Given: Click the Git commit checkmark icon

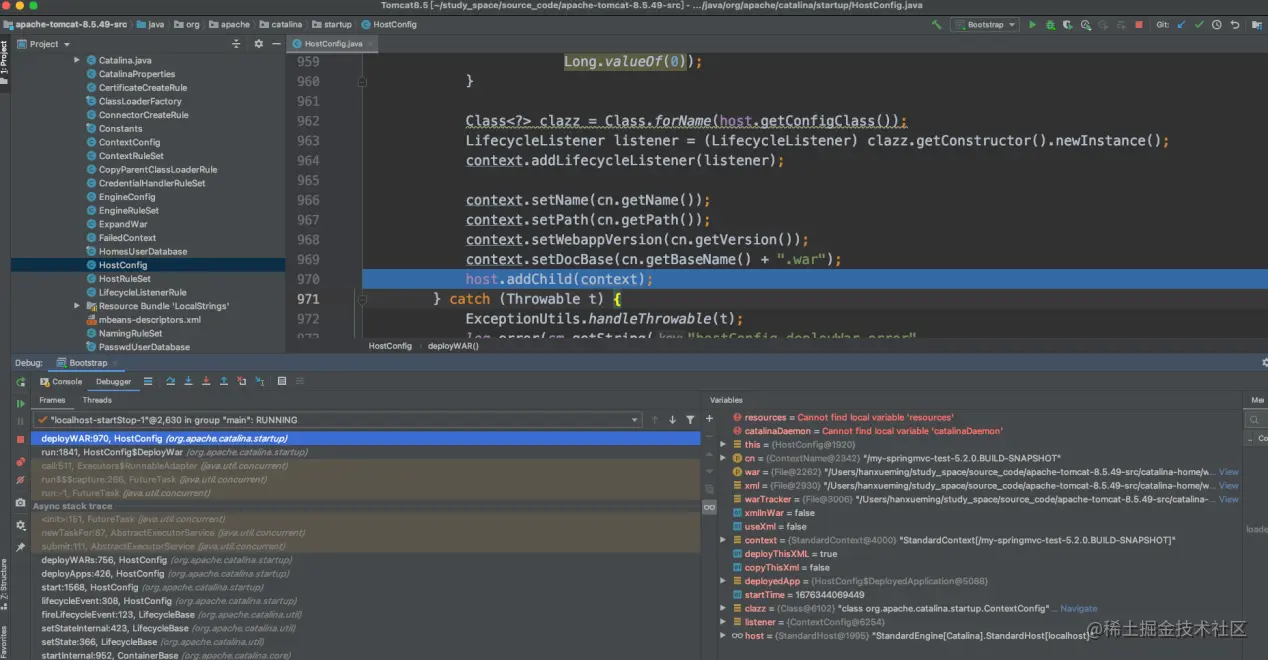Looking at the screenshot, I should coord(1200,25).
